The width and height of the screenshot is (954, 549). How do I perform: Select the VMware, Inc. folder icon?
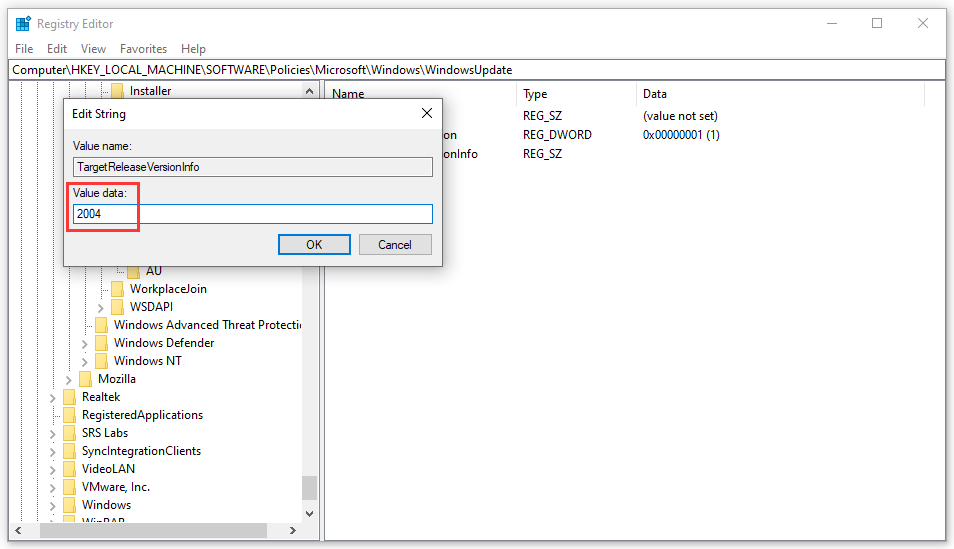(x=70, y=487)
